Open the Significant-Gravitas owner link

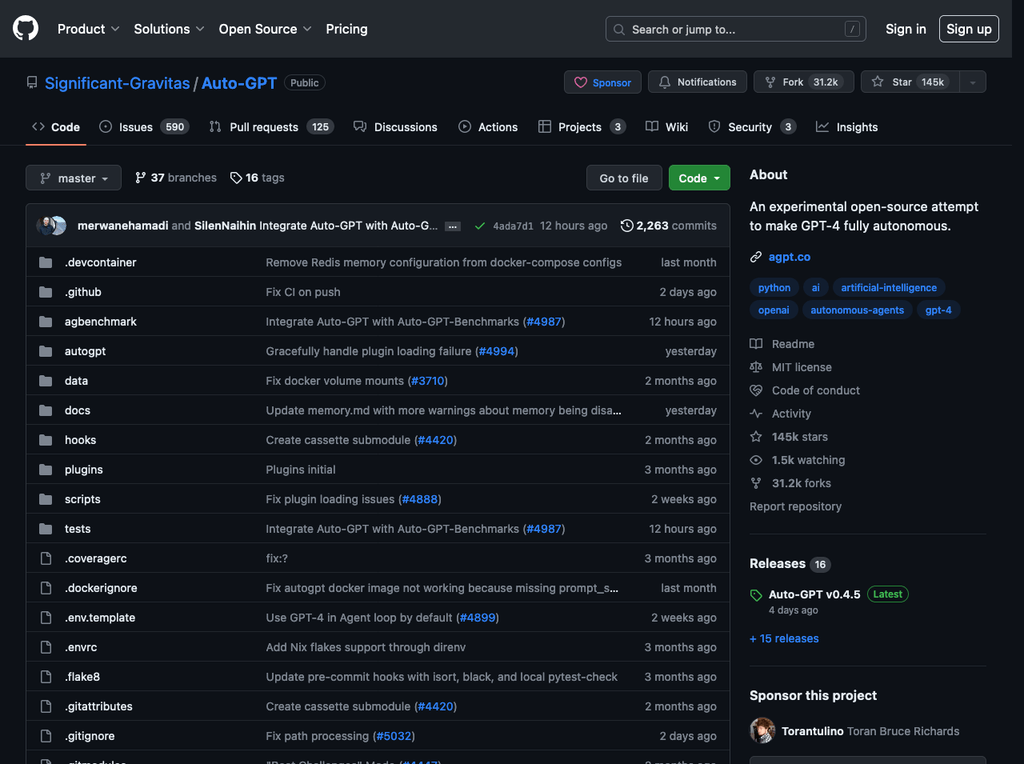117,83
